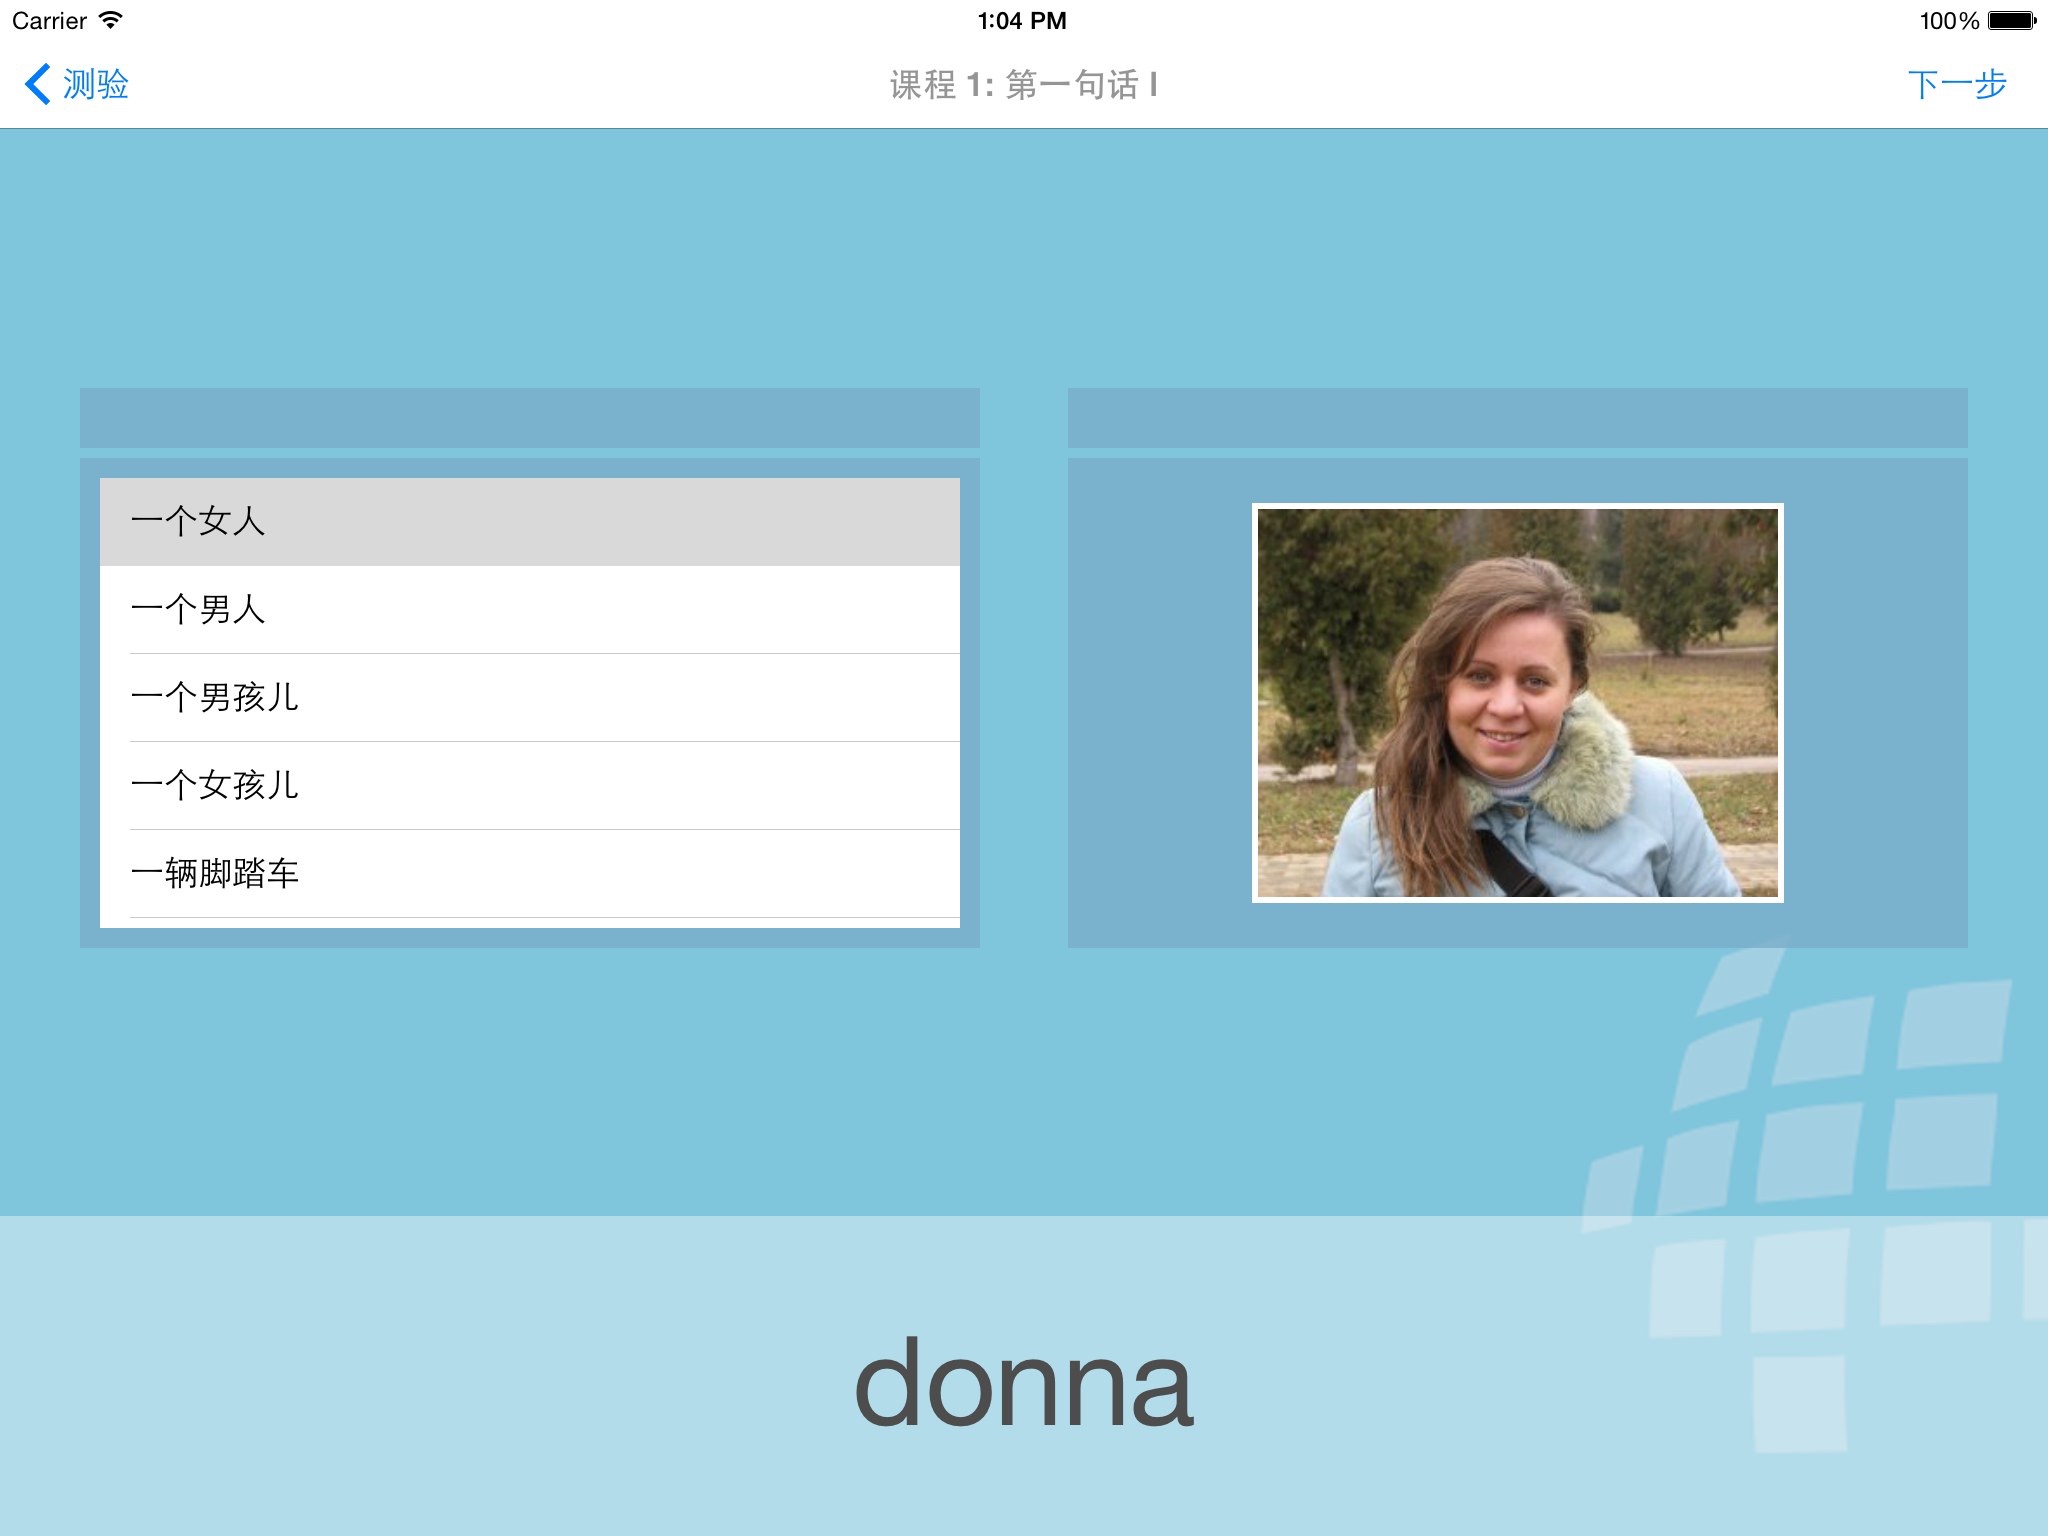
Task: Tap the 100% battery percentage text
Action: click(x=1948, y=20)
